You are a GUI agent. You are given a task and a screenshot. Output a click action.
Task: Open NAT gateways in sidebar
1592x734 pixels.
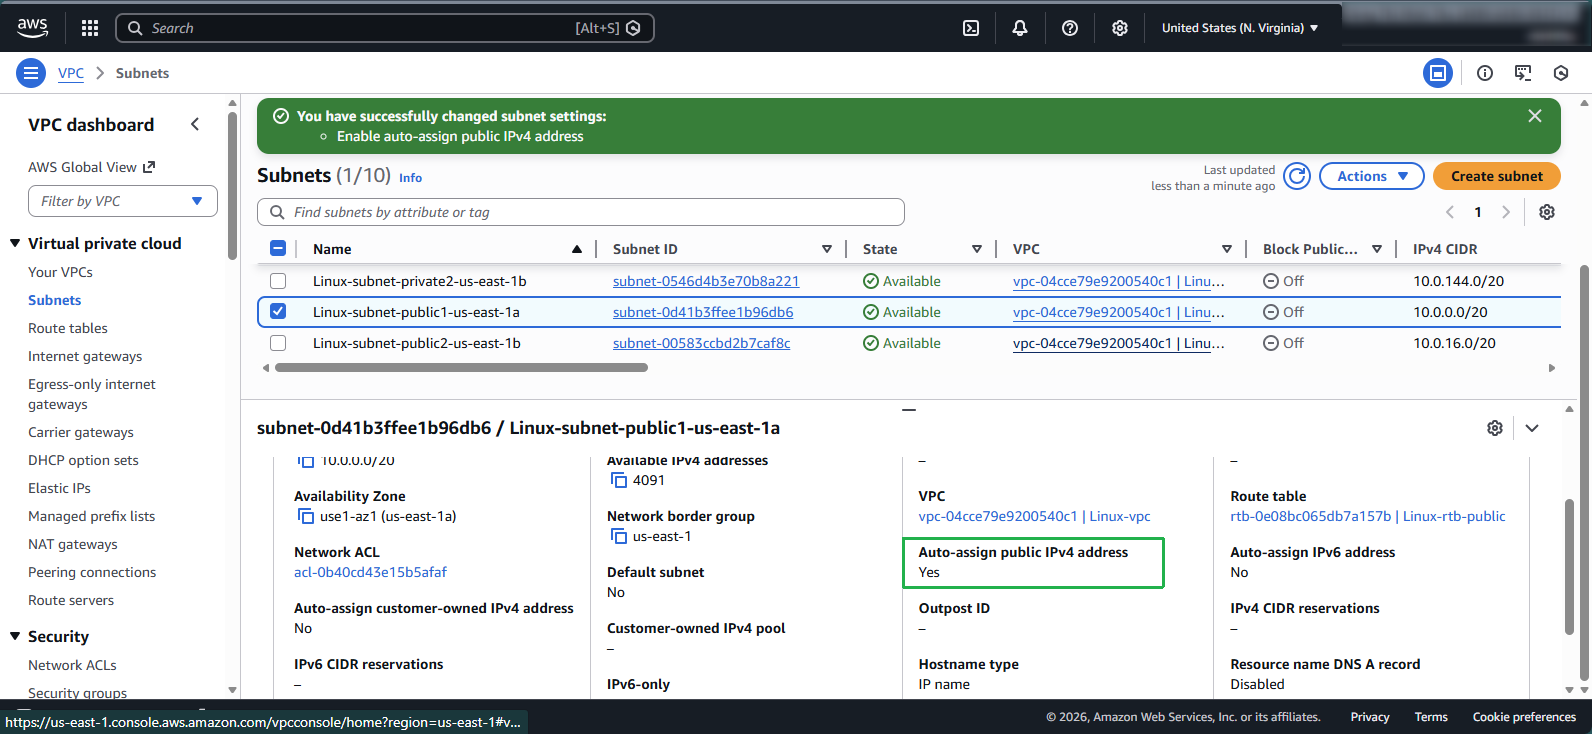coord(73,544)
